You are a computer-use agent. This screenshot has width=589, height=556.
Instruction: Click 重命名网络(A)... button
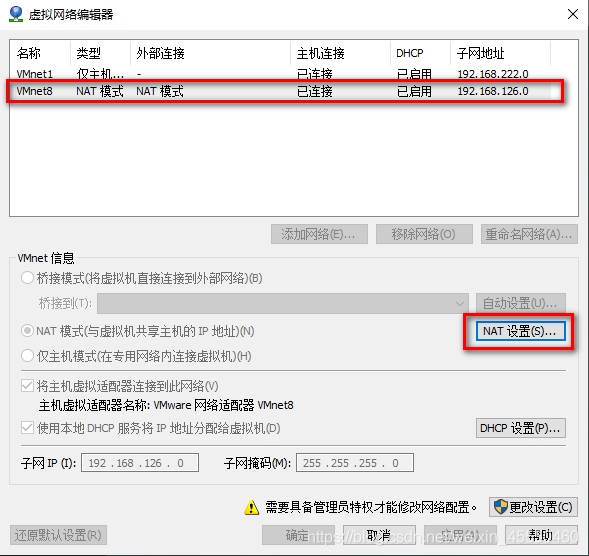point(529,234)
